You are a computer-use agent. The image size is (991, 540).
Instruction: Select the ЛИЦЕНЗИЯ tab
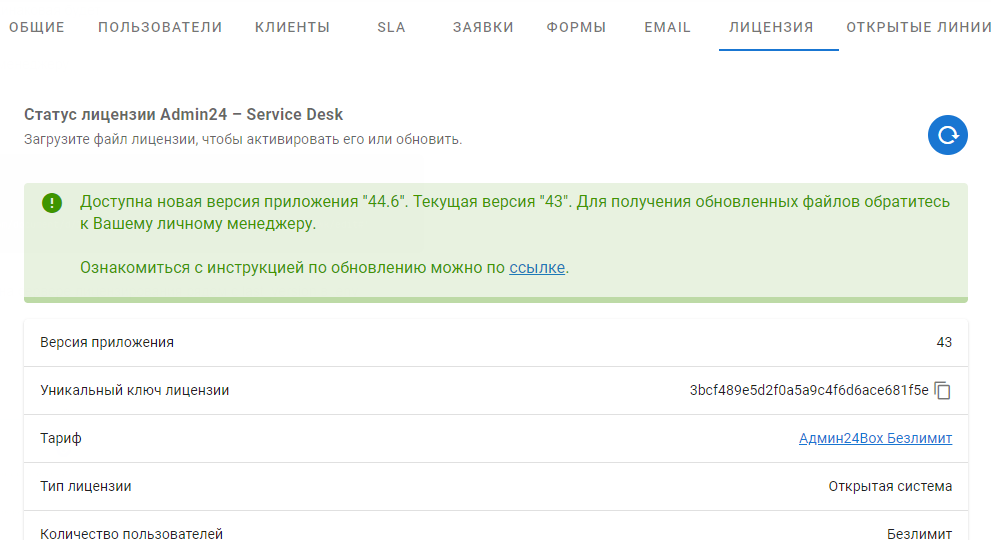(772, 27)
